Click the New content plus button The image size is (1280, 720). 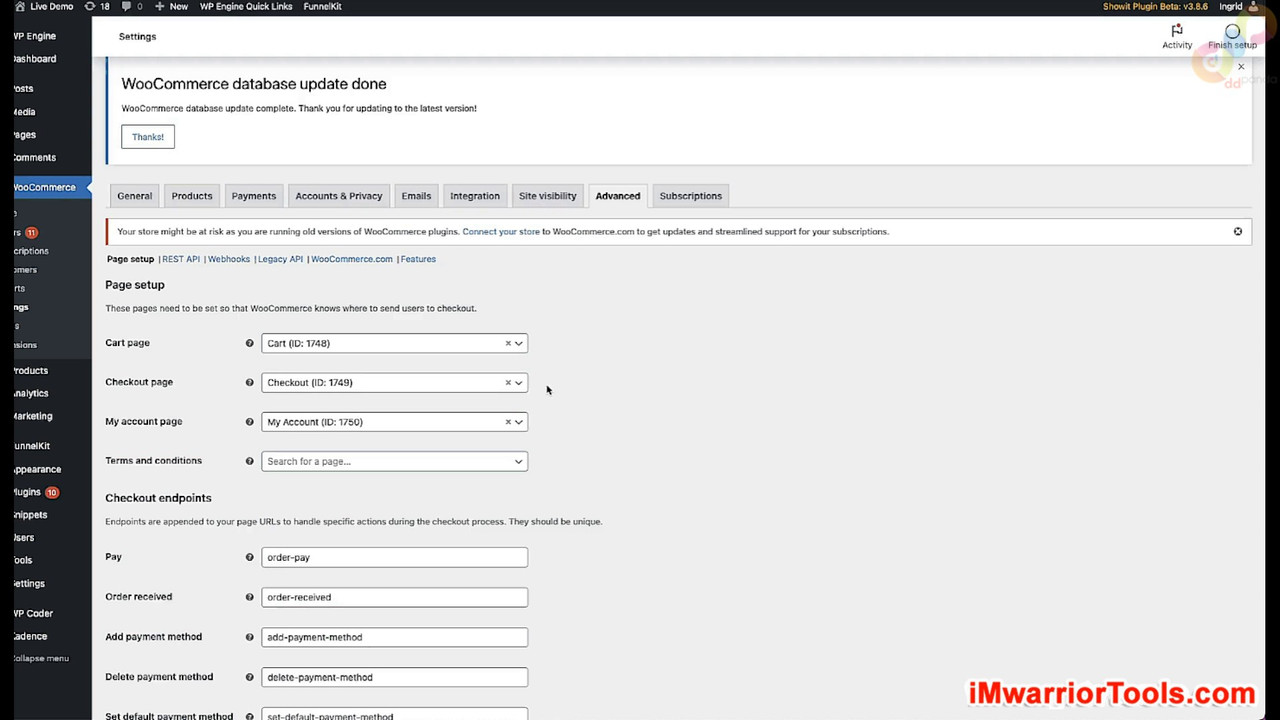pos(171,6)
